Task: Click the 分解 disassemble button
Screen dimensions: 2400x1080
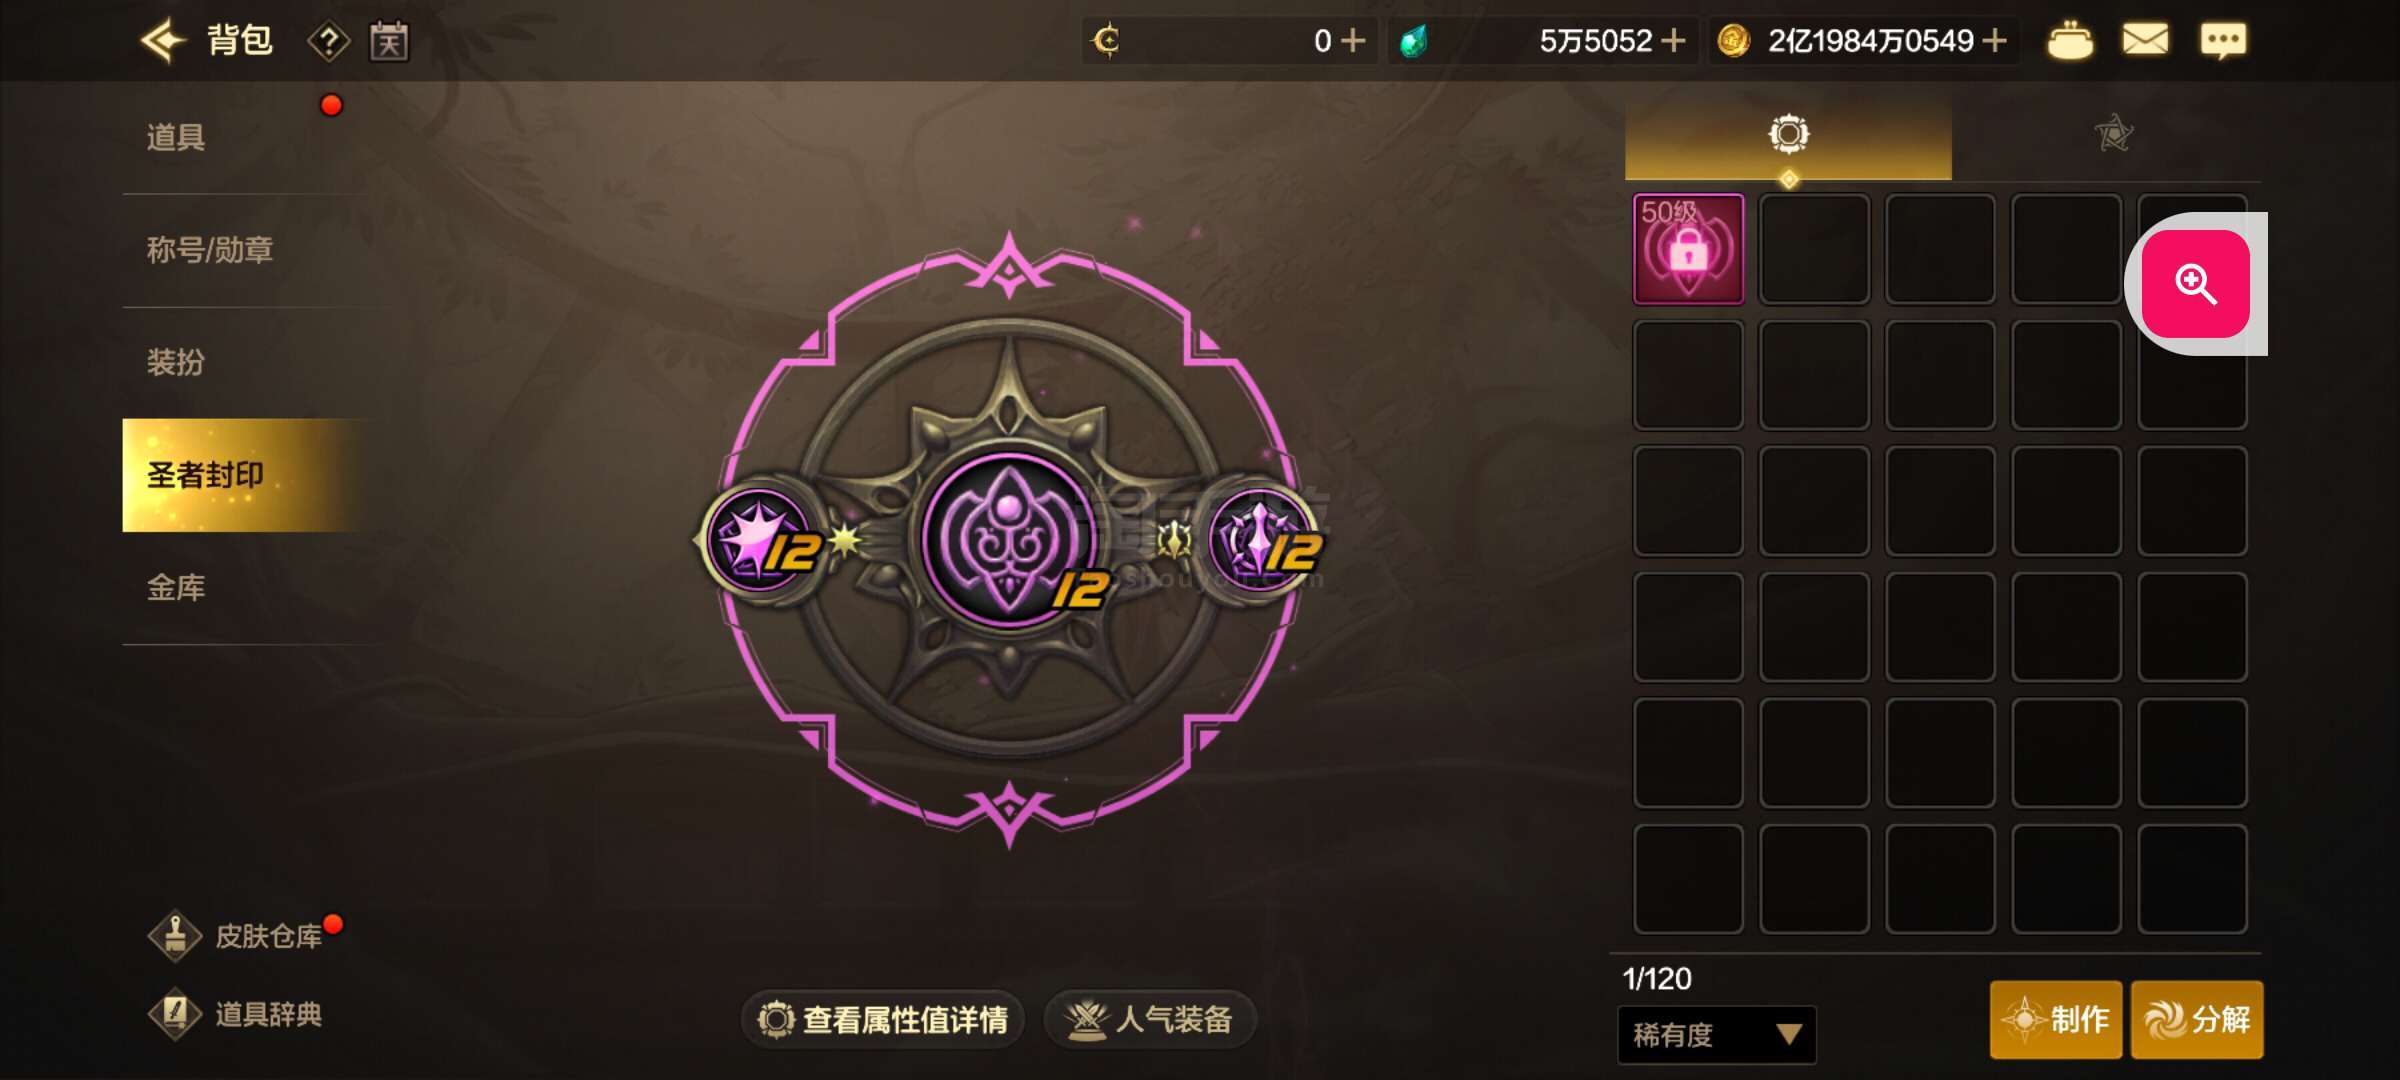Action: click(2197, 1019)
